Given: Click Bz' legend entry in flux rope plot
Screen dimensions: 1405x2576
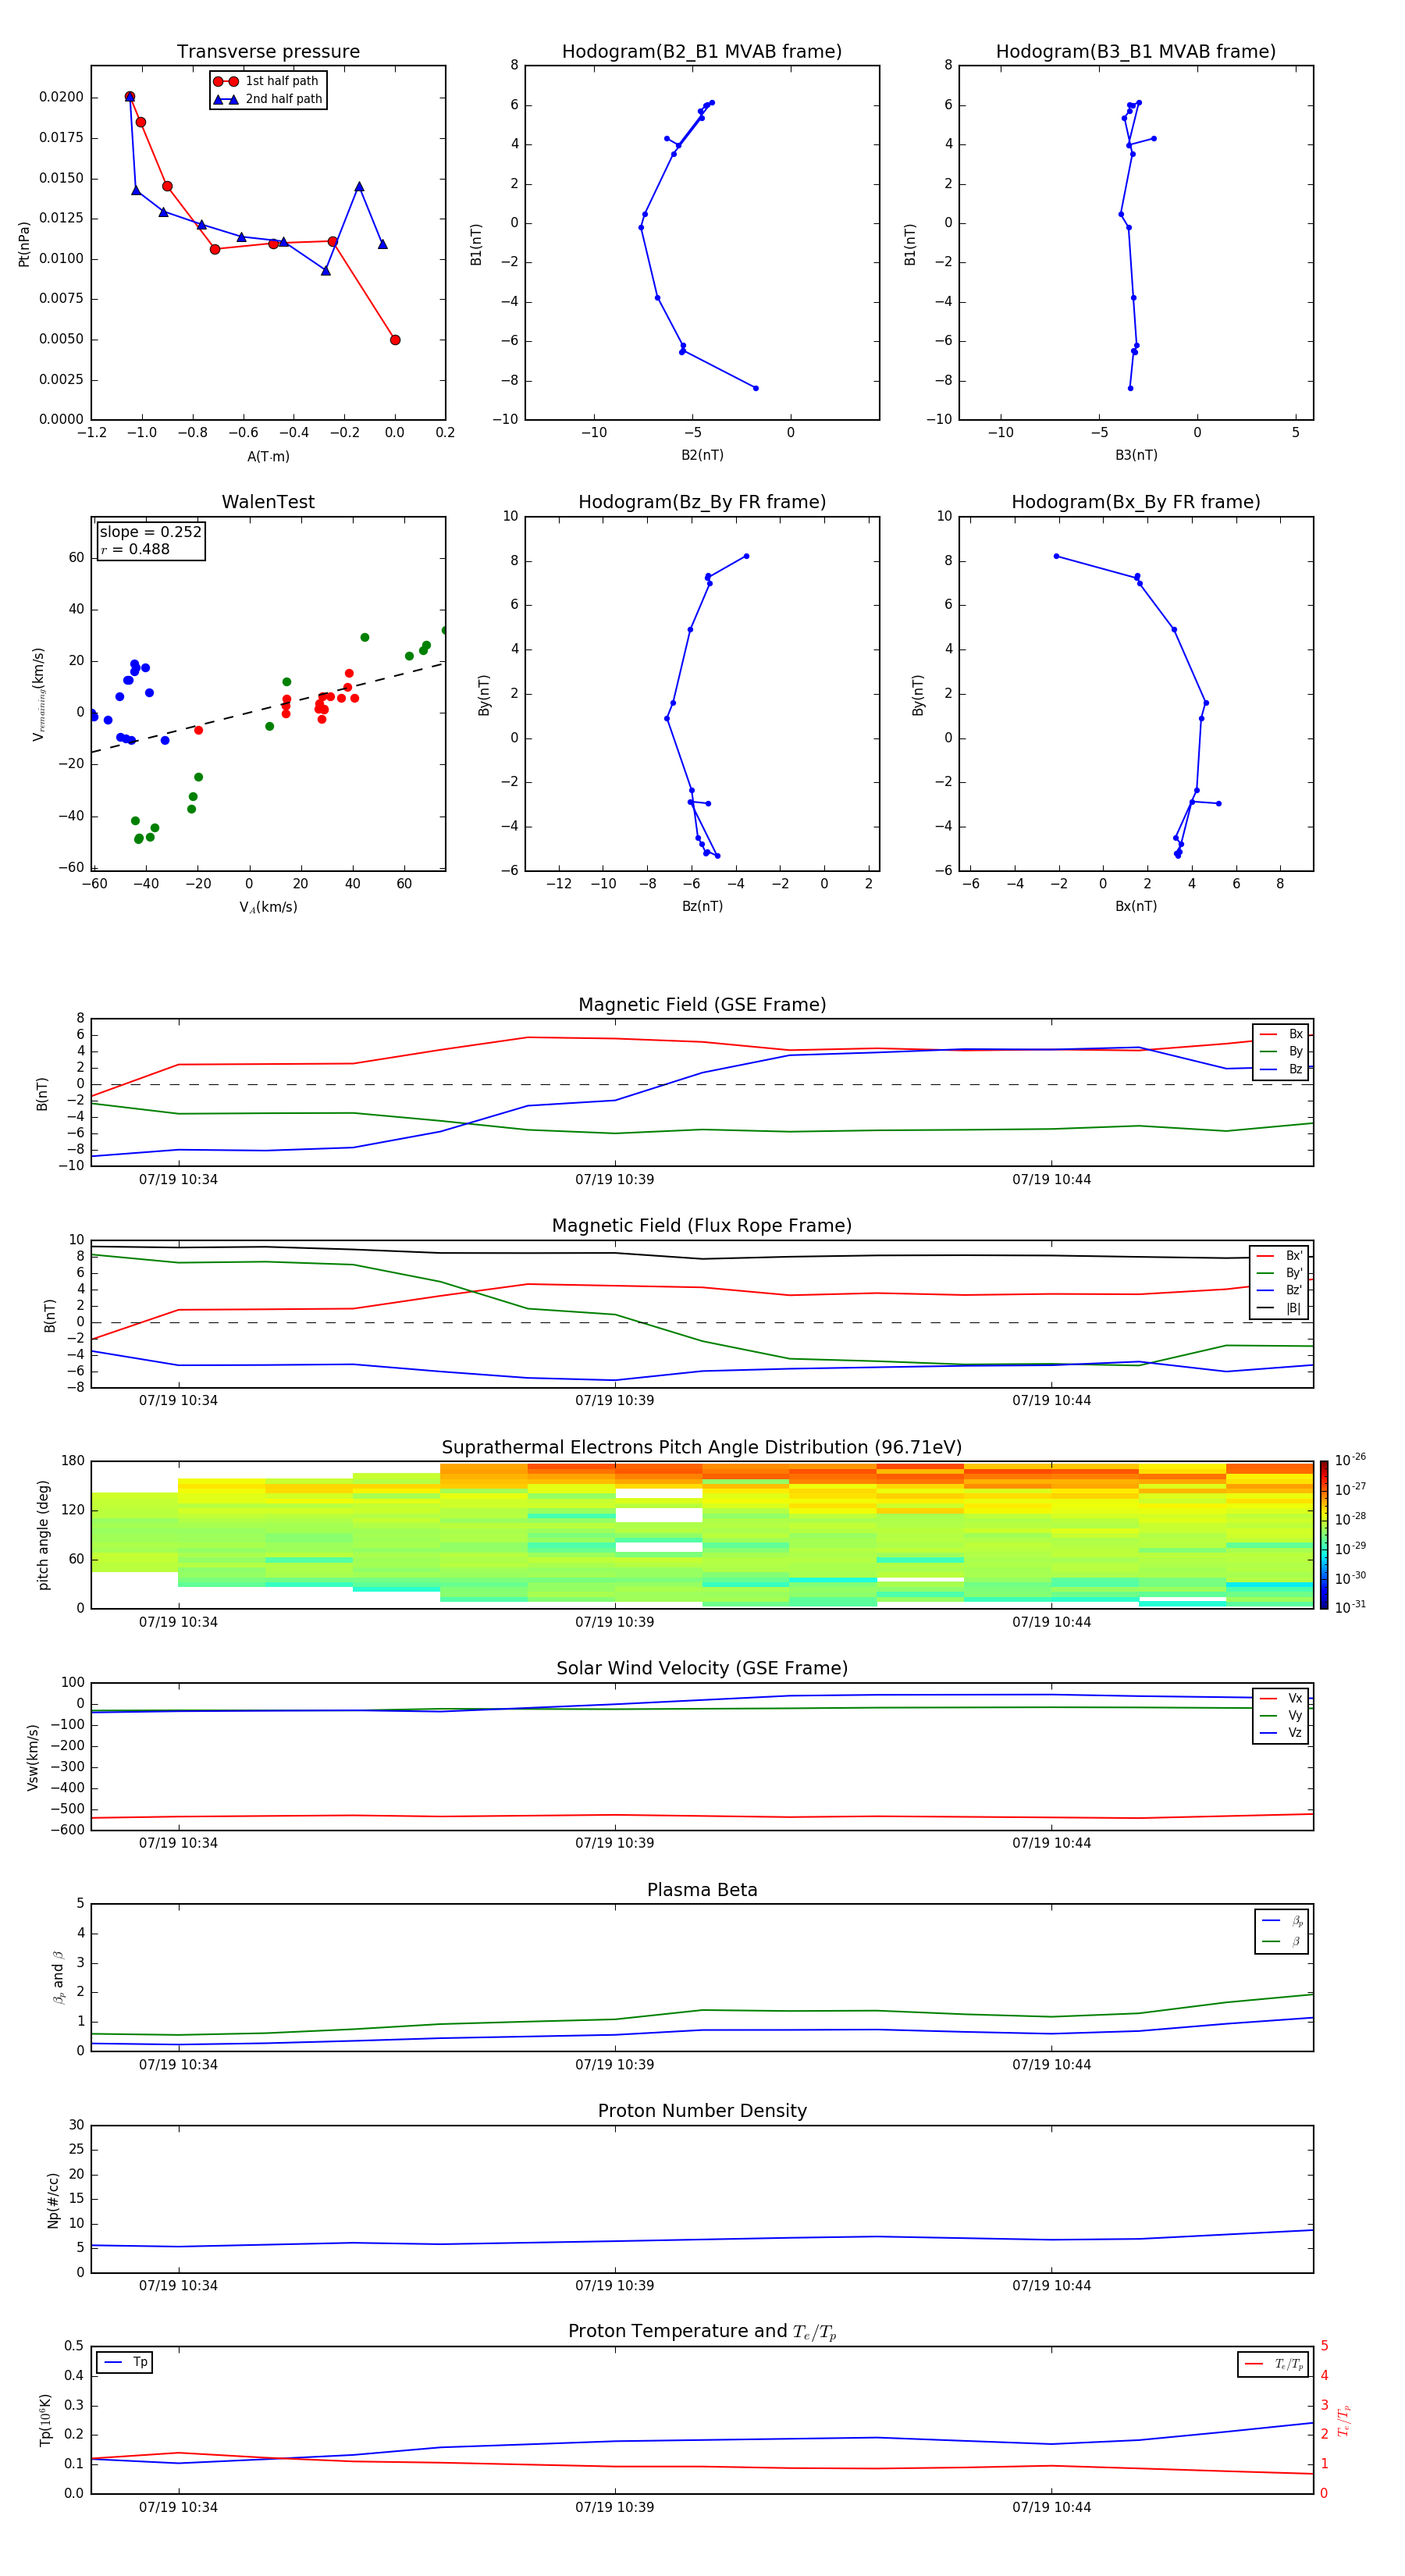Looking at the screenshot, I should pos(1280,1290).
